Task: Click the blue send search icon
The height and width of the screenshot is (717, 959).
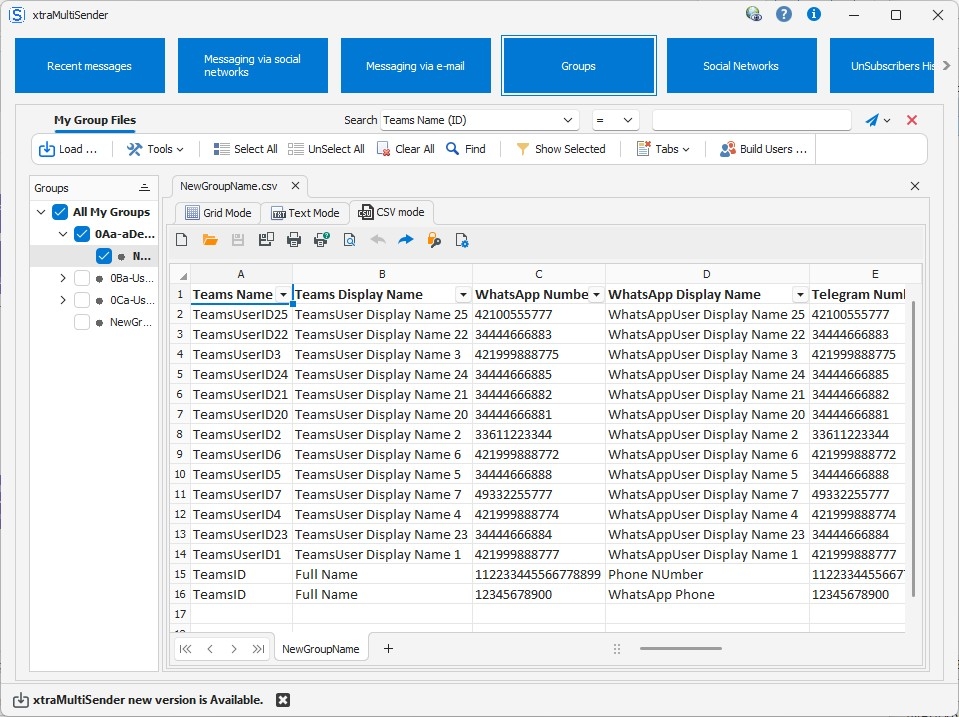Action: coord(872,121)
